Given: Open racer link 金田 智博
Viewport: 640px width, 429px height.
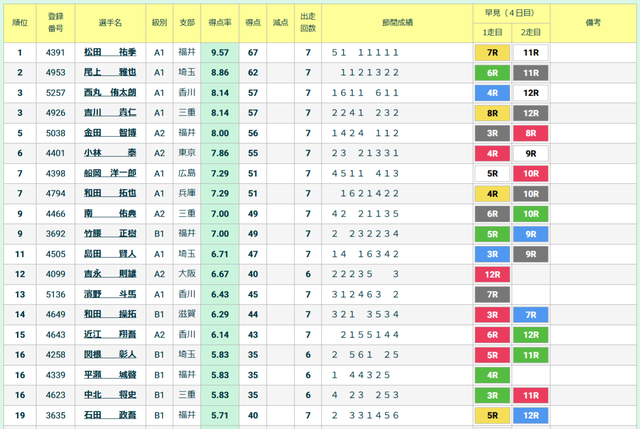Looking at the screenshot, I should tap(110, 133).
